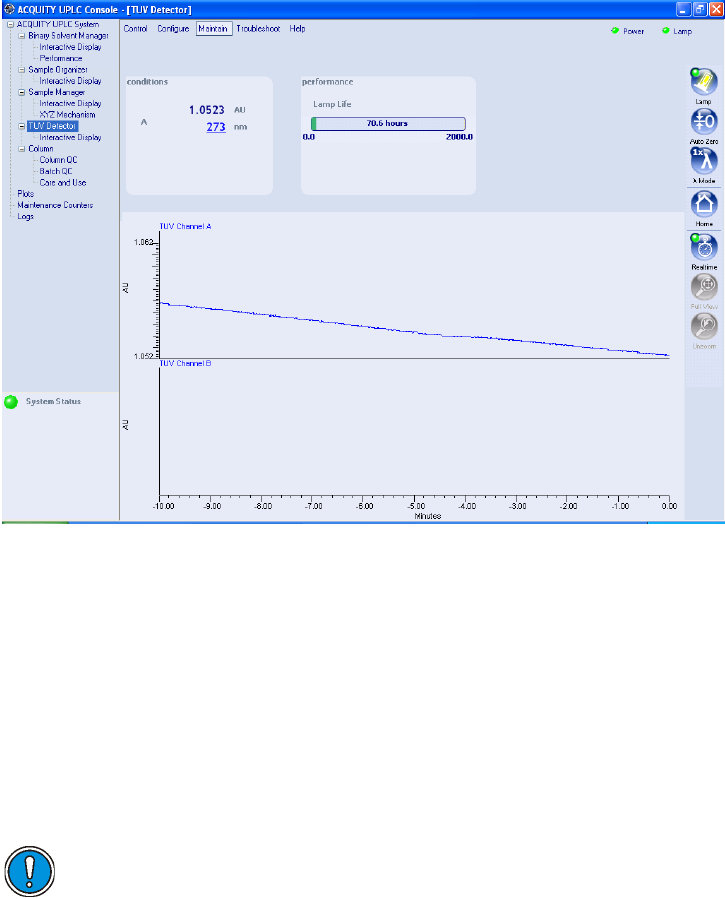This screenshot has width=725, height=899.
Task: Collapse the Sample Organizer node
Action: click(x=22, y=70)
